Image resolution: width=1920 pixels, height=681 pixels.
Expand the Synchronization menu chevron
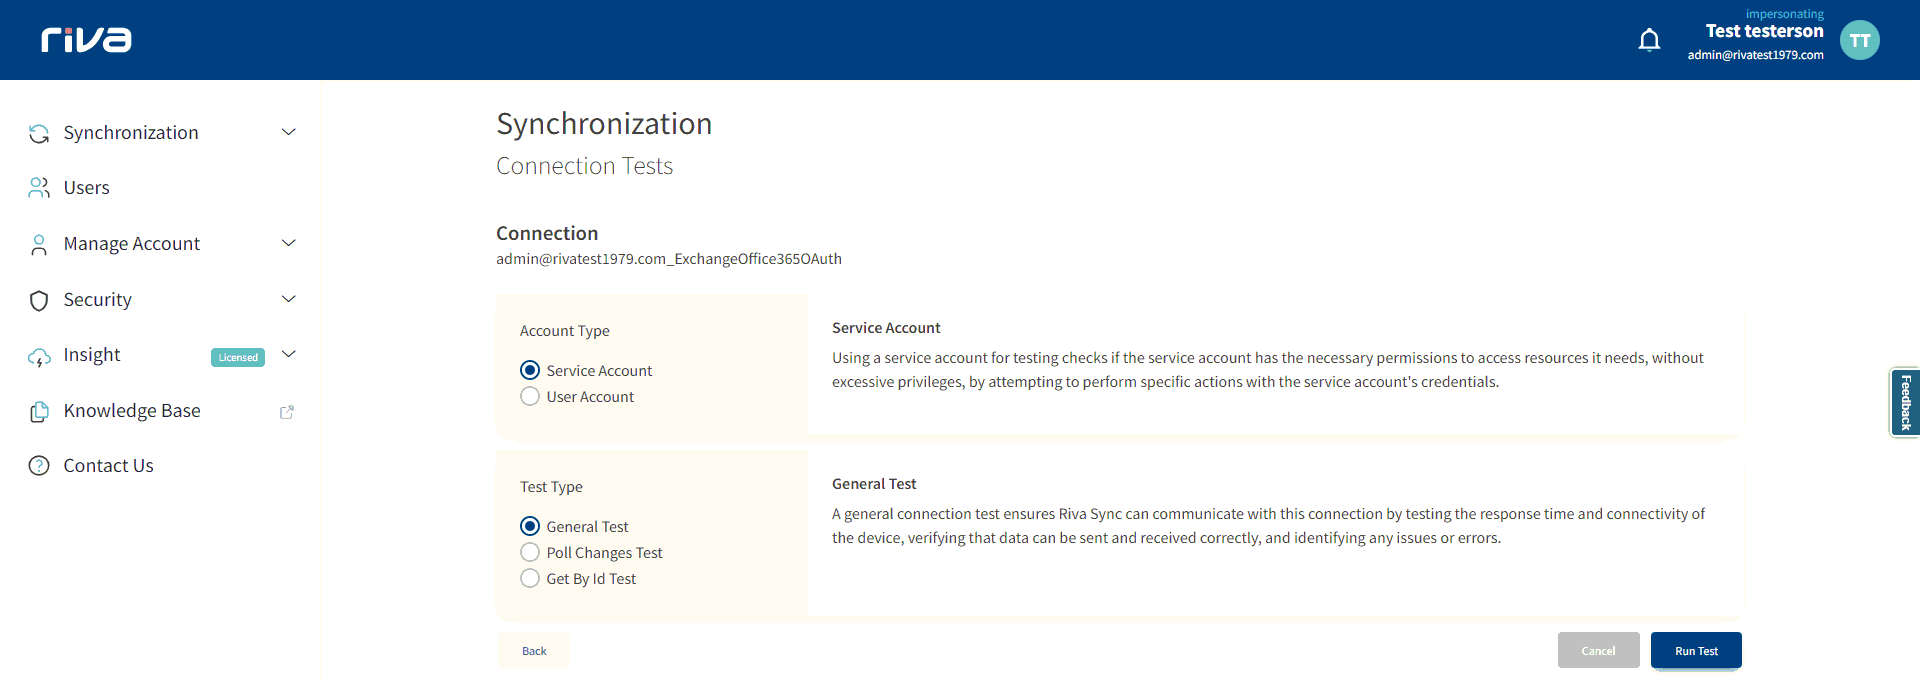[x=289, y=132]
